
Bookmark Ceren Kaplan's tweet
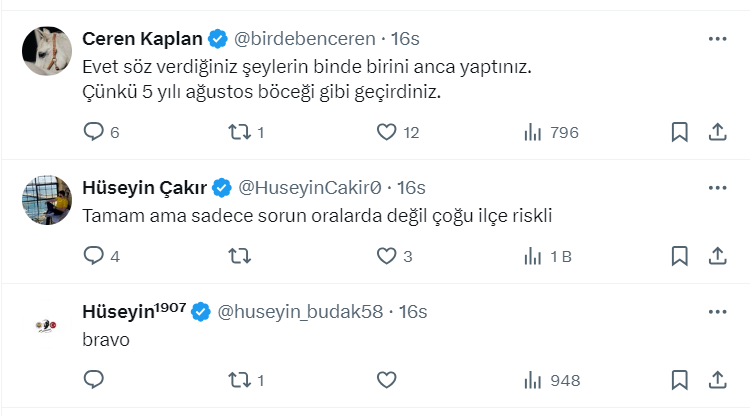point(679,132)
